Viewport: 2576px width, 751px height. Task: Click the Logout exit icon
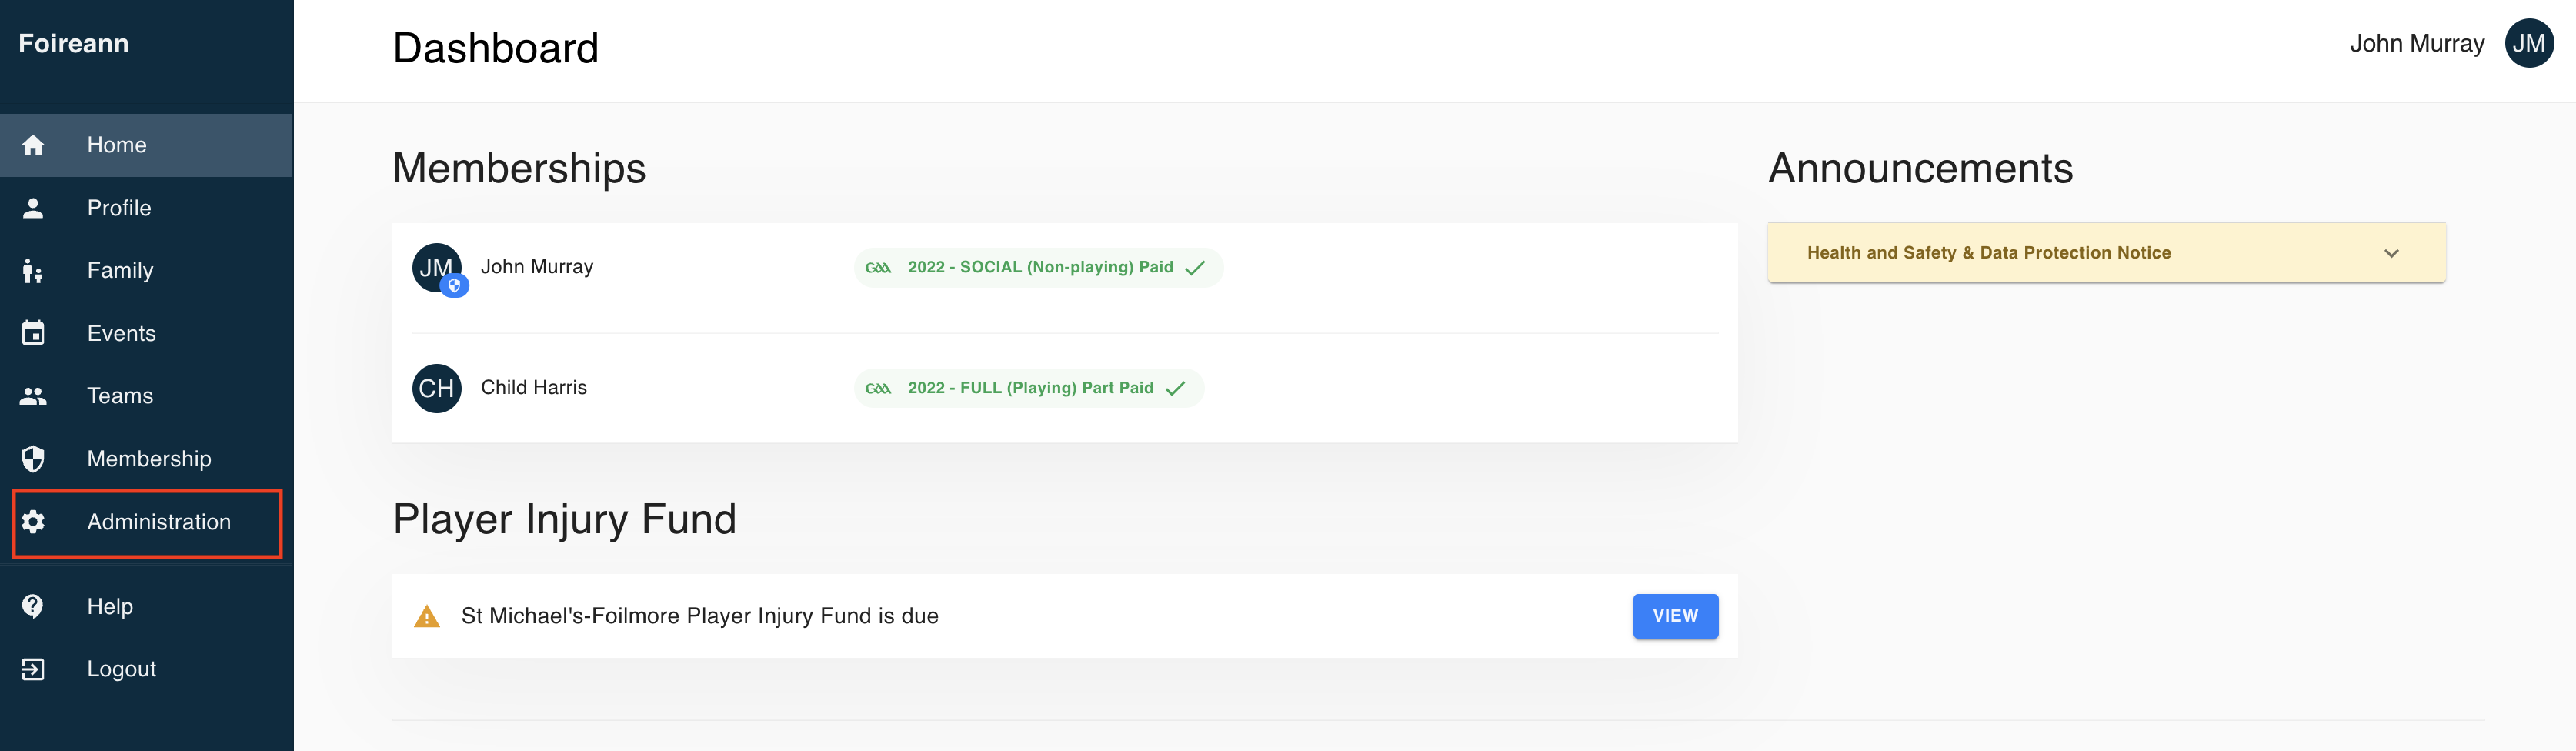[x=33, y=669]
